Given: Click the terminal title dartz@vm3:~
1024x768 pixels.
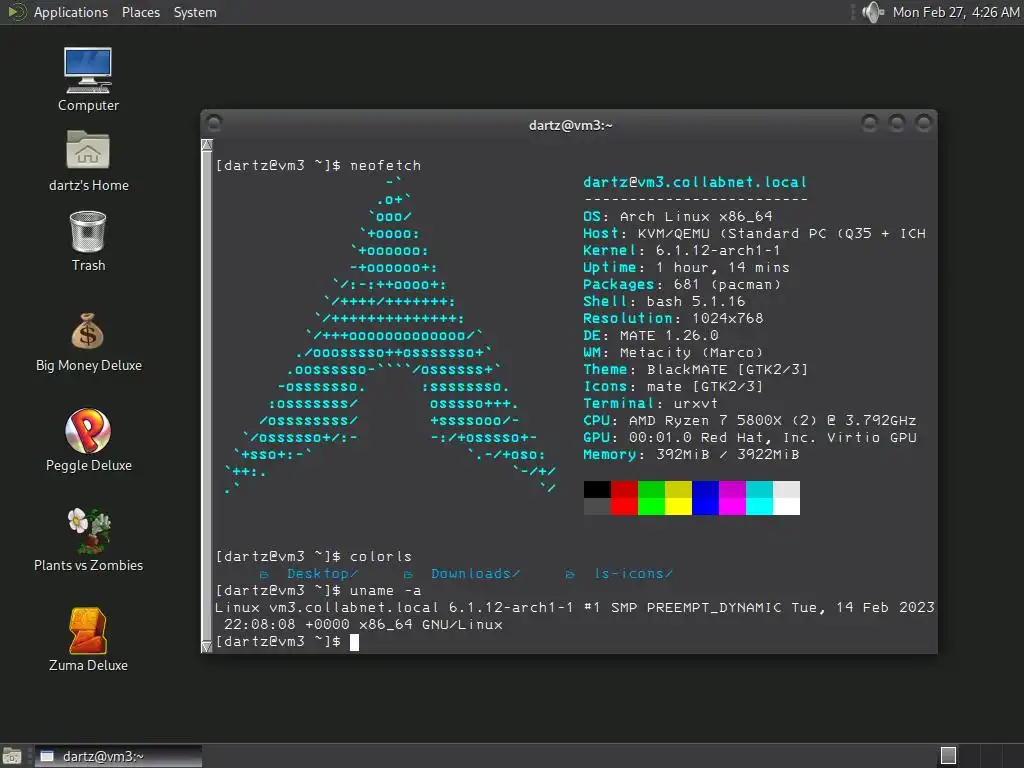Looking at the screenshot, I should click(x=570, y=125).
